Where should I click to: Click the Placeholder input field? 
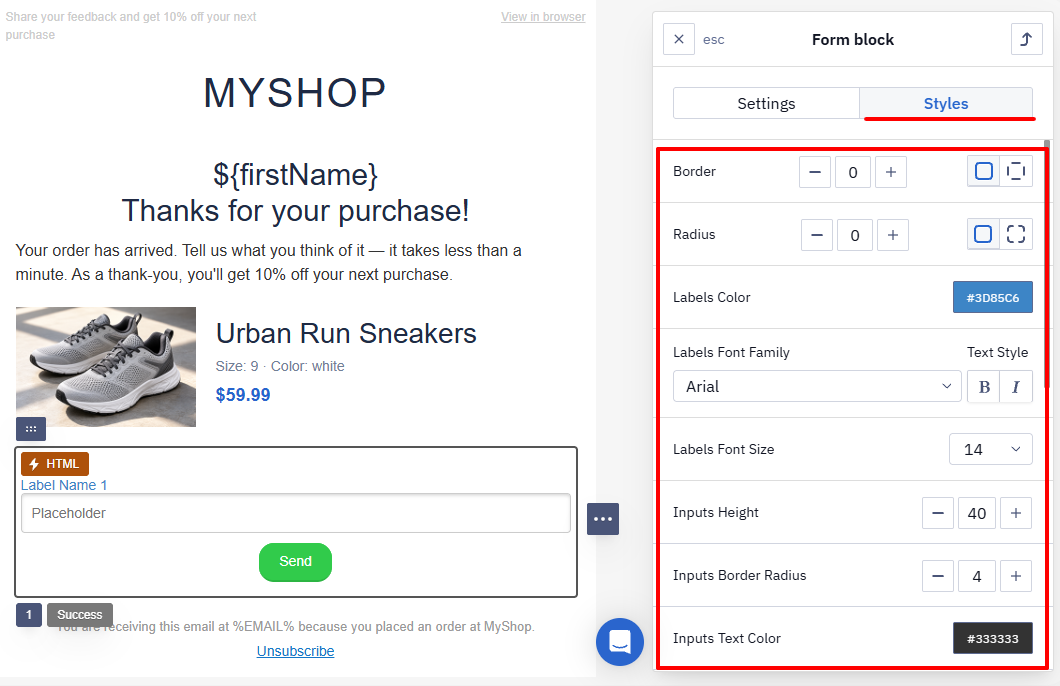click(295, 513)
